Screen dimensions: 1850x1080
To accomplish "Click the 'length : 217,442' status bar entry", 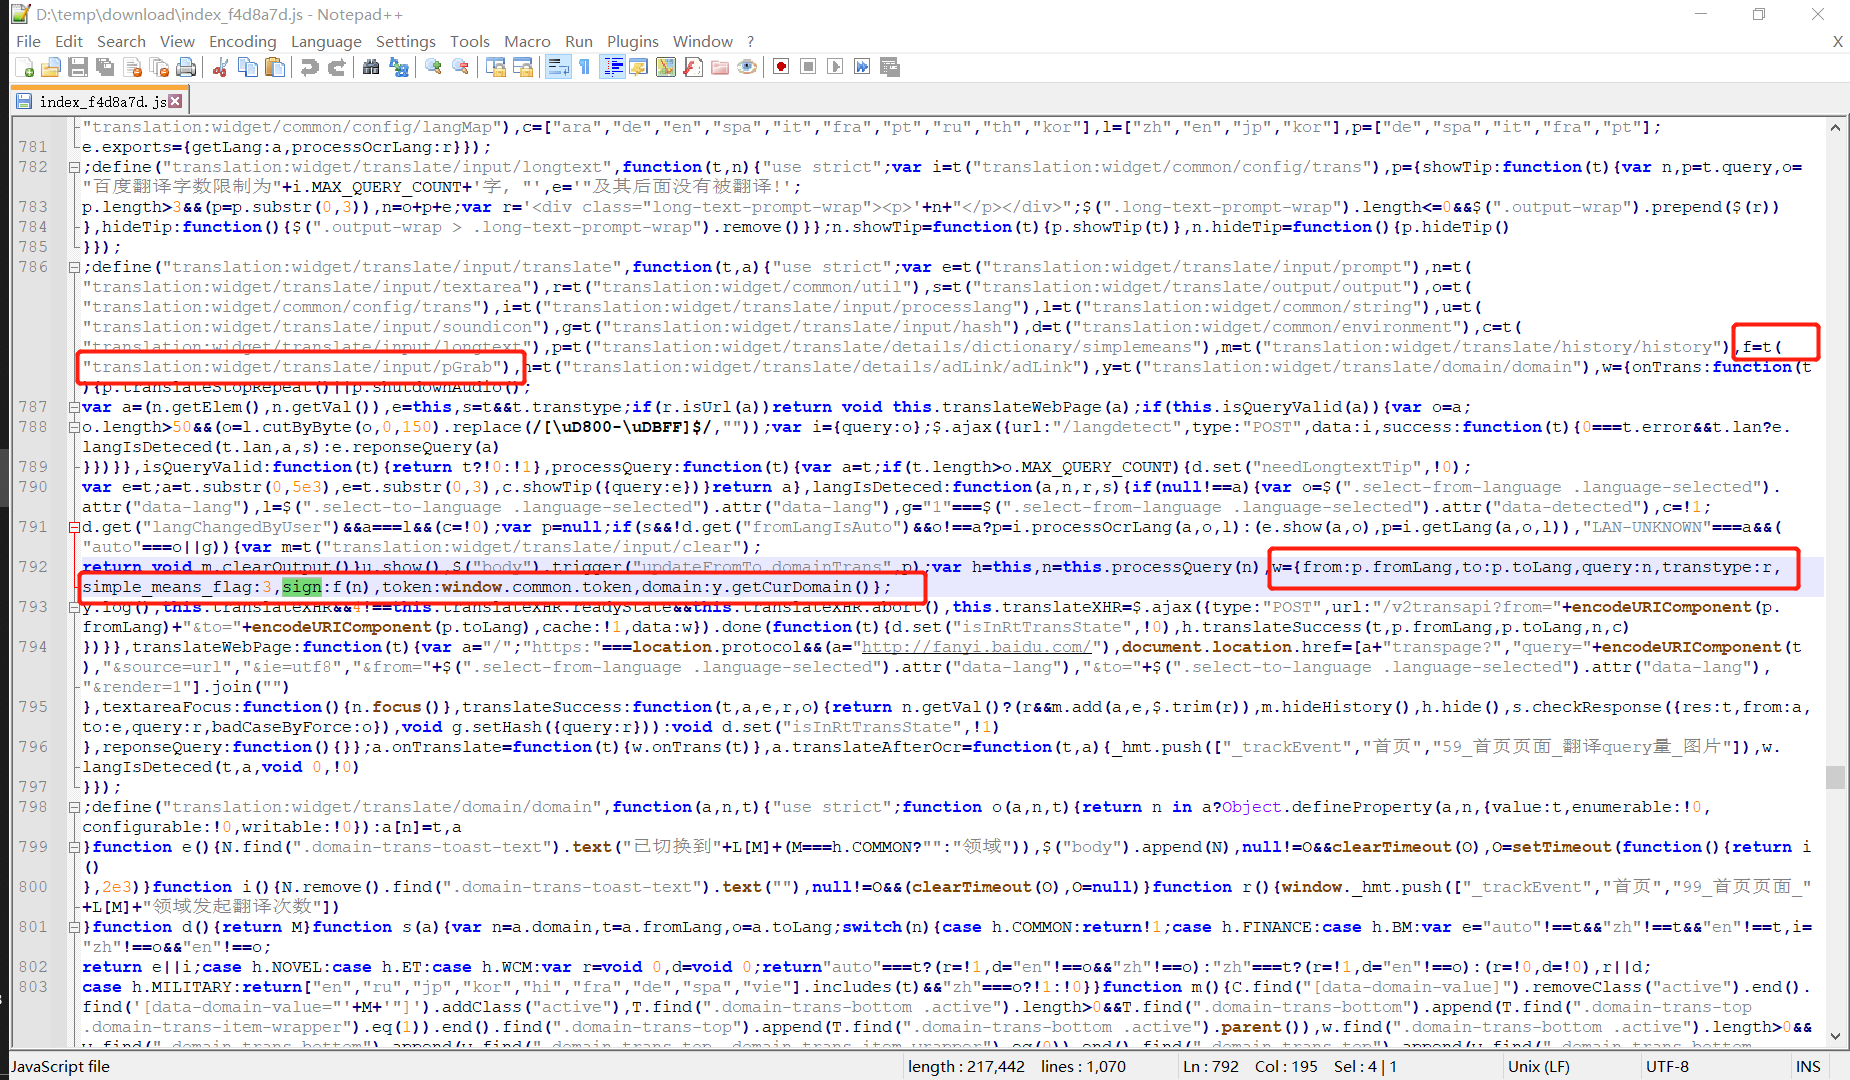I will (966, 1066).
